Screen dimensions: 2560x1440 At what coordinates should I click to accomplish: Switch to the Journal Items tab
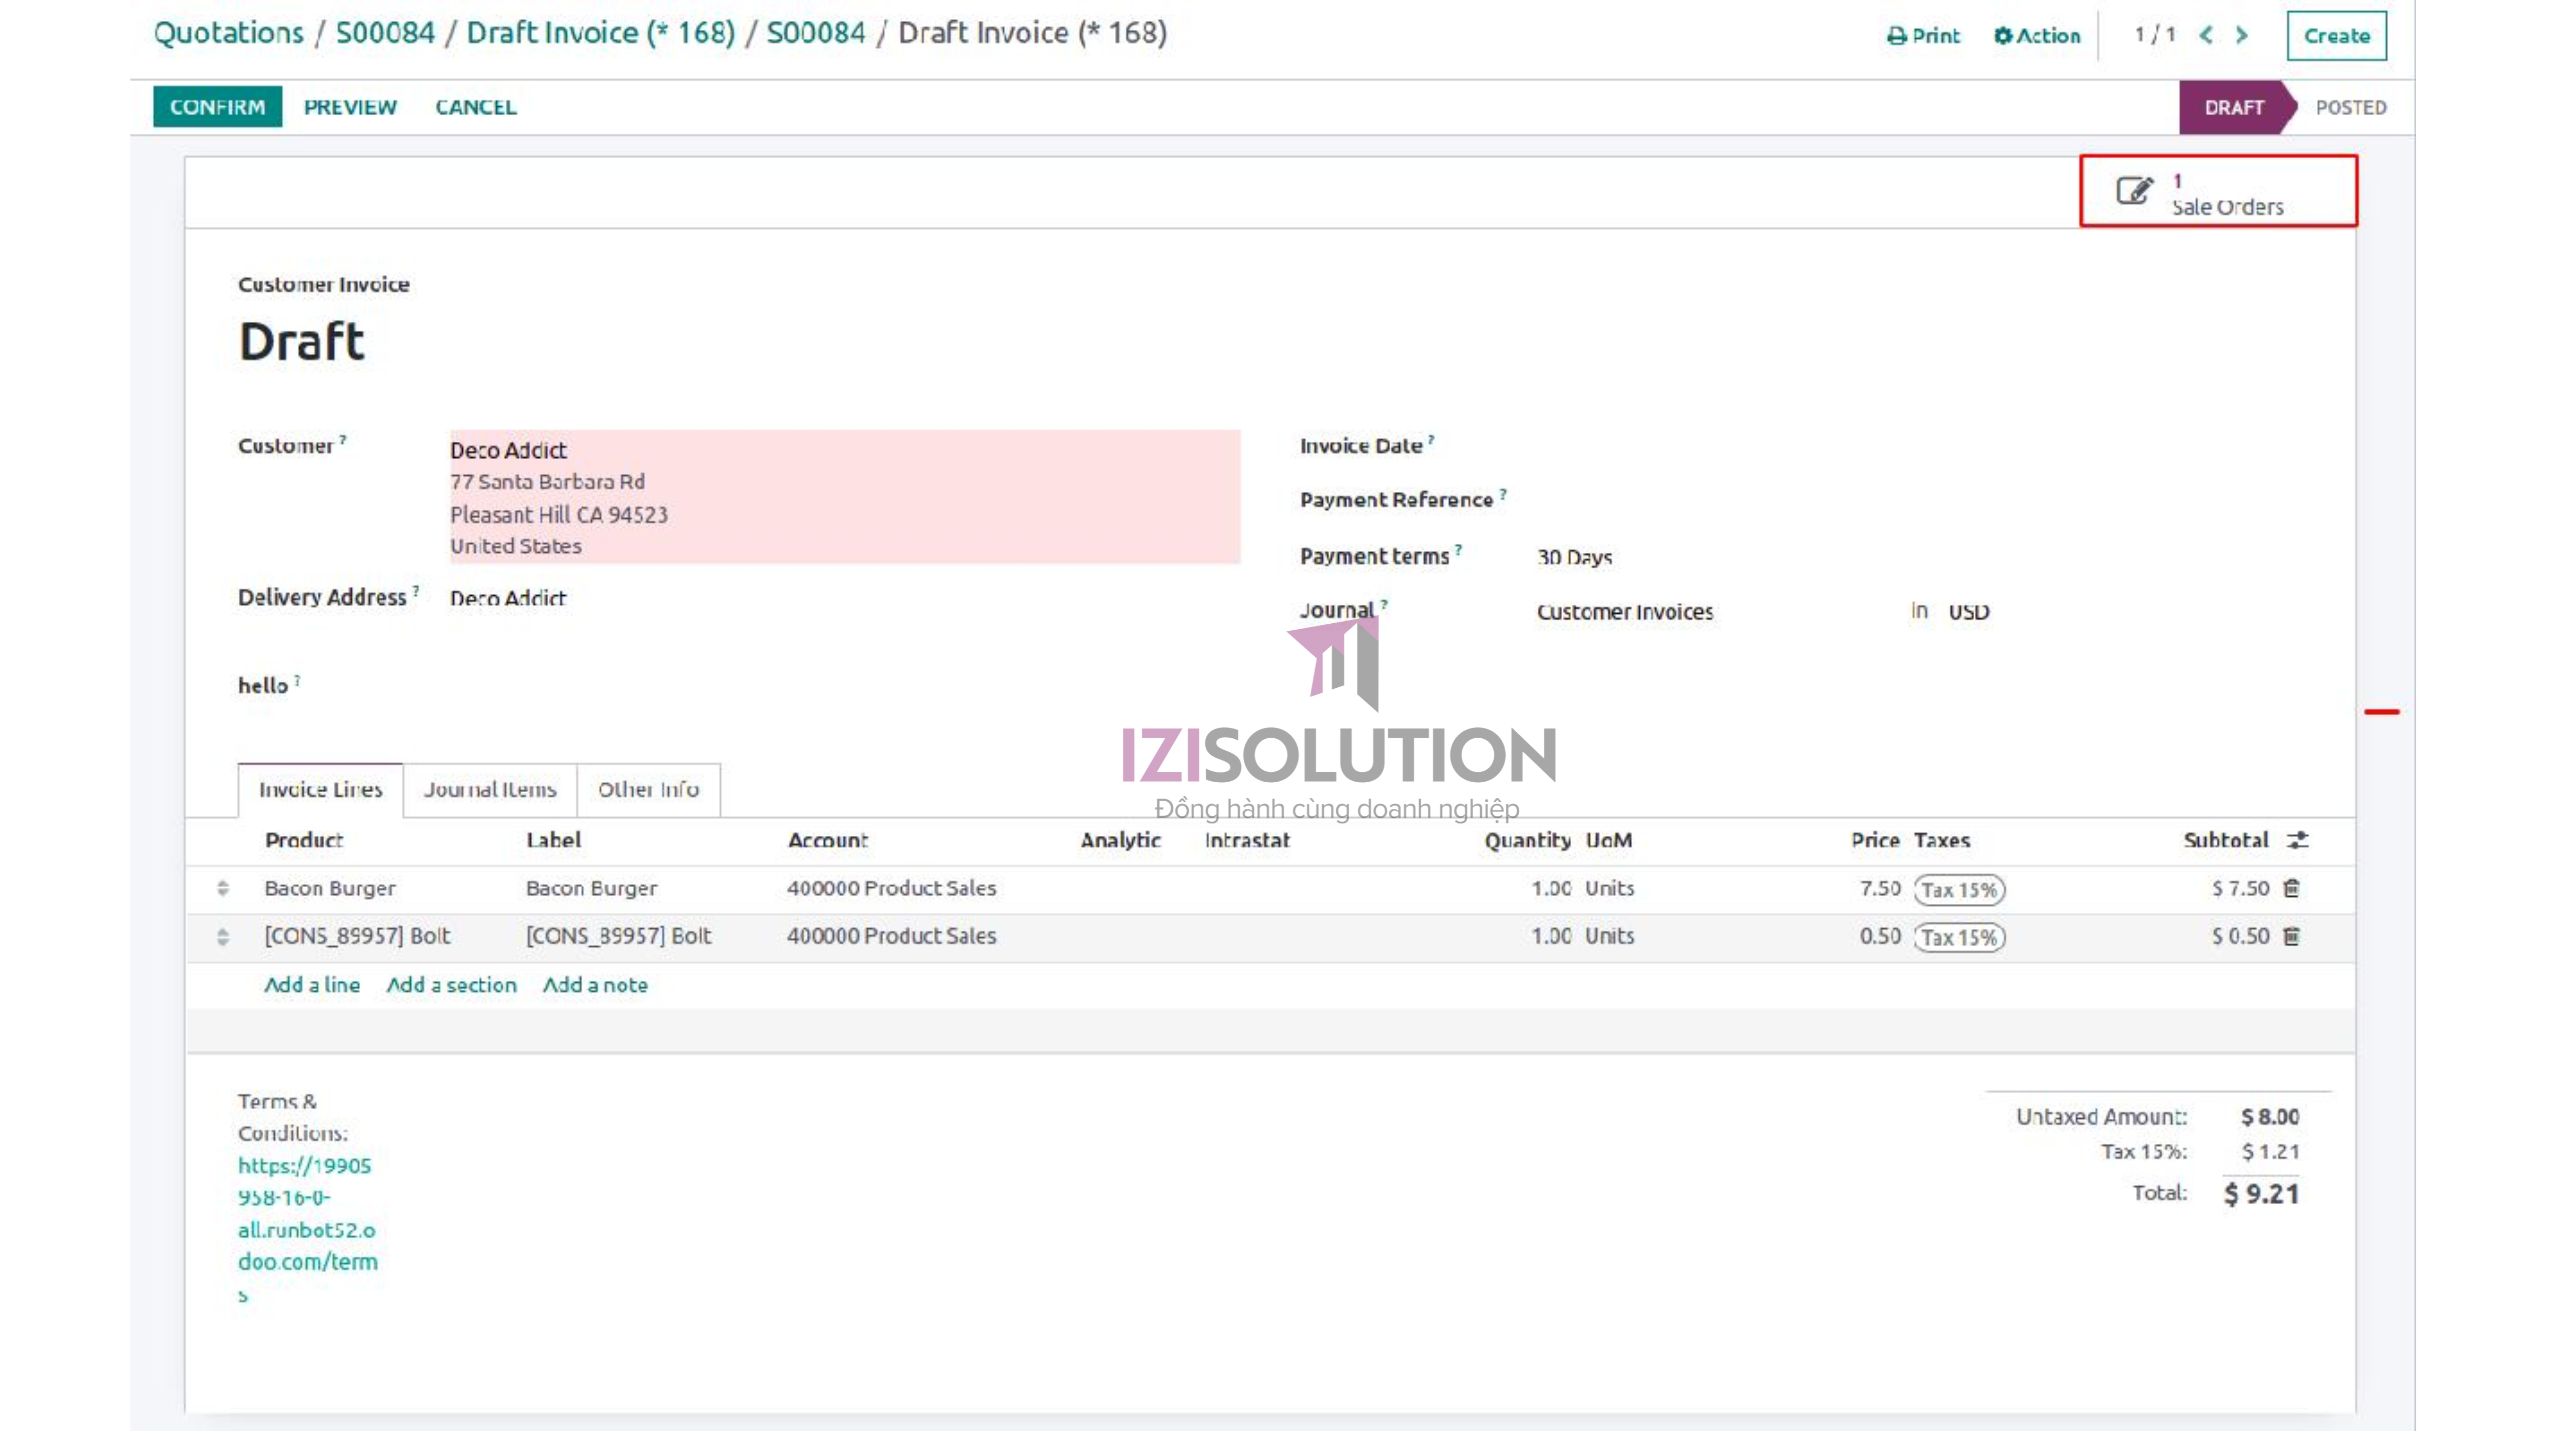[x=490, y=789]
